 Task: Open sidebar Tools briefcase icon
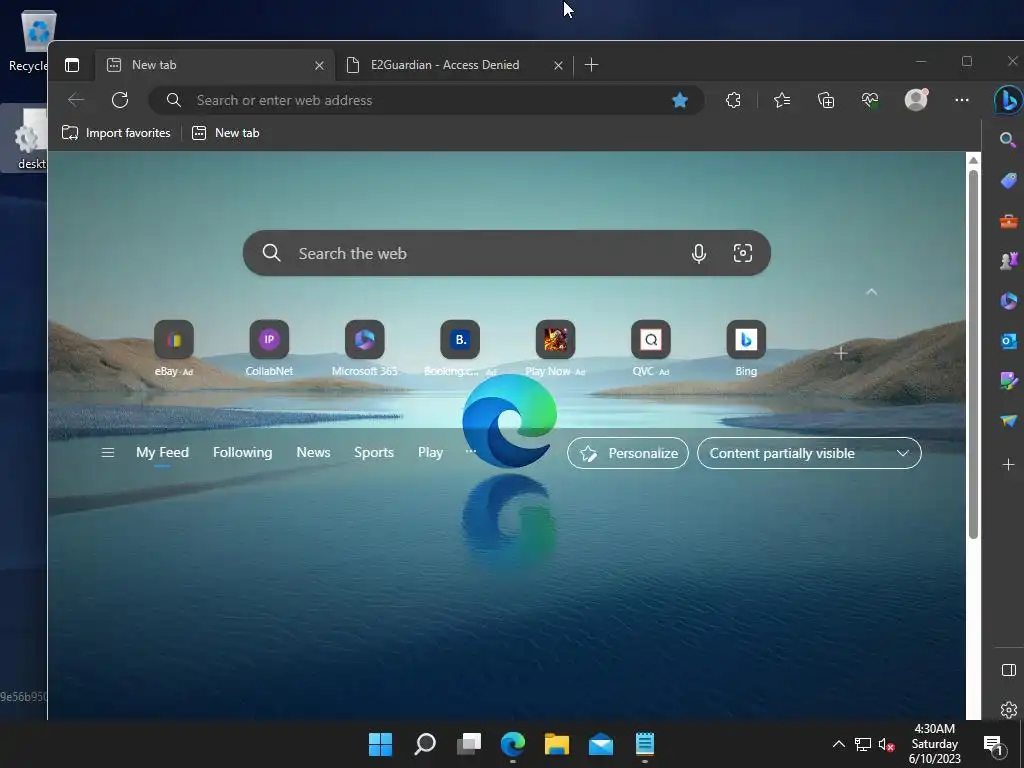tap(1008, 221)
